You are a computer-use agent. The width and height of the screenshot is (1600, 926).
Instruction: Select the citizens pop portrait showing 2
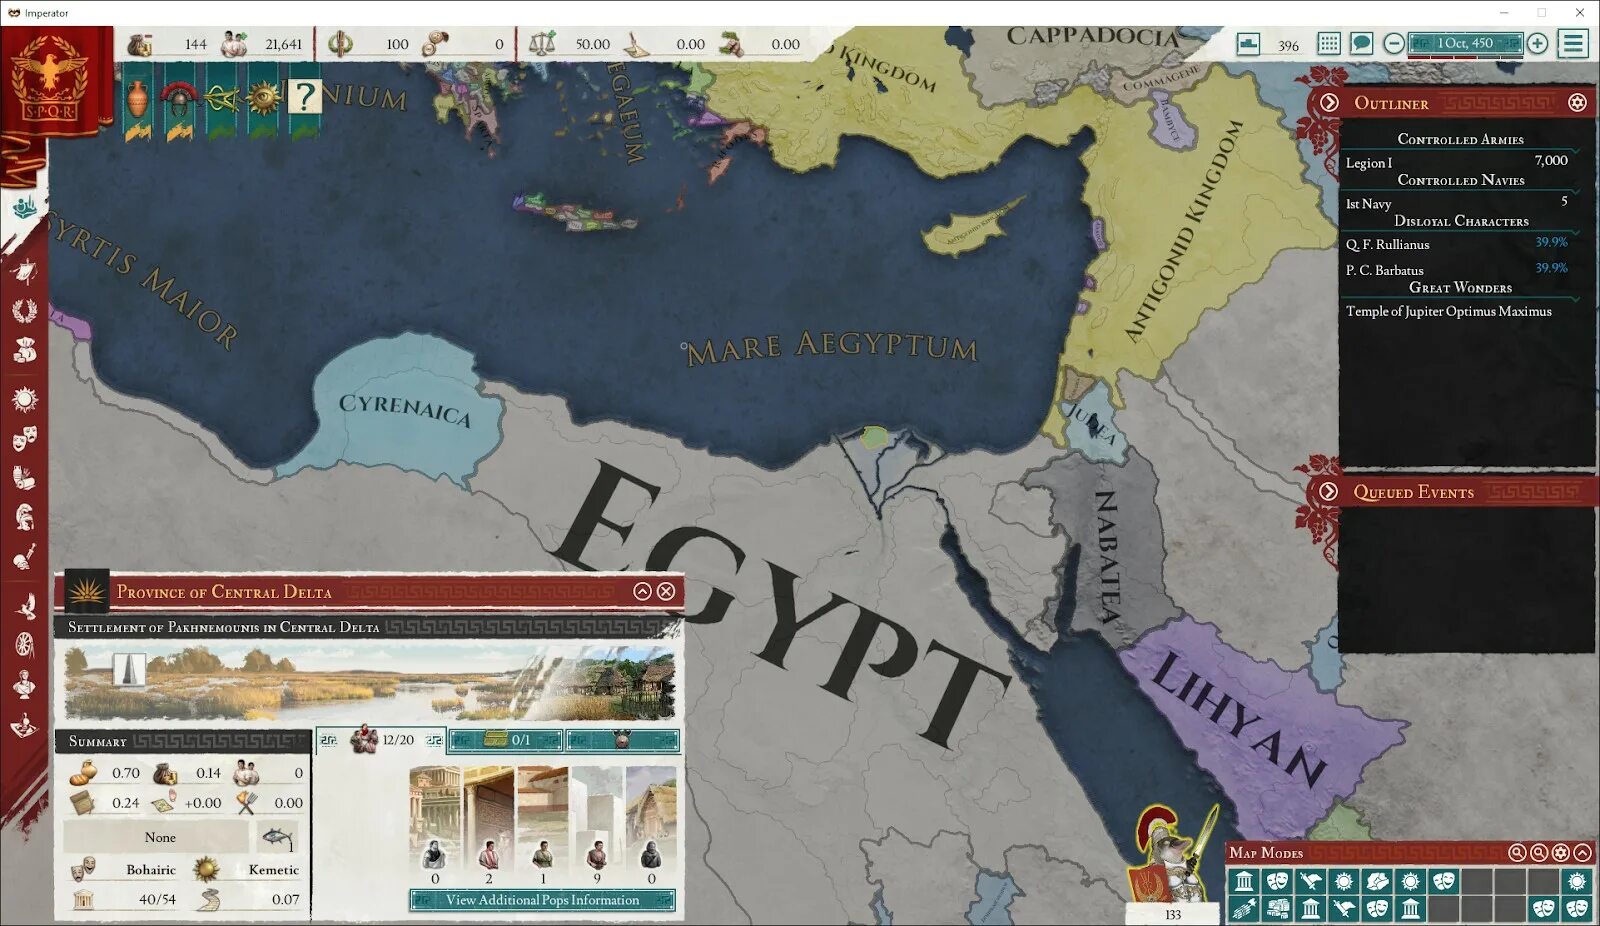click(x=489, y=827)
